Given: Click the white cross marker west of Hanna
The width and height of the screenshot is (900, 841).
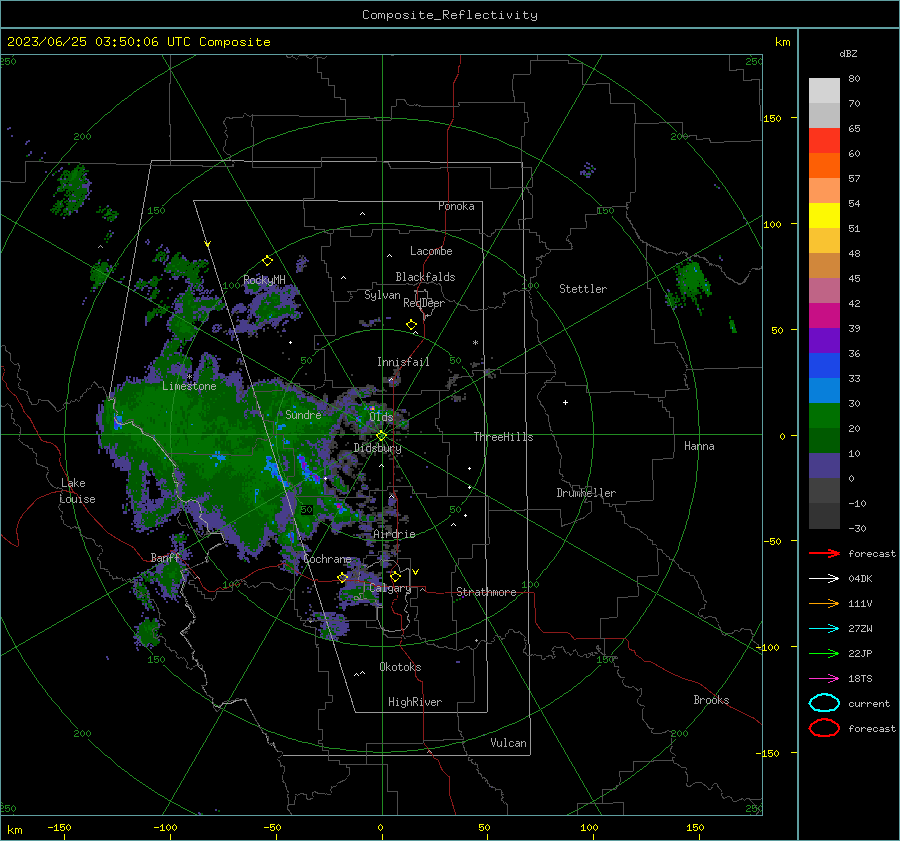Looking at the screenshot, I should (x=565, y=402).
